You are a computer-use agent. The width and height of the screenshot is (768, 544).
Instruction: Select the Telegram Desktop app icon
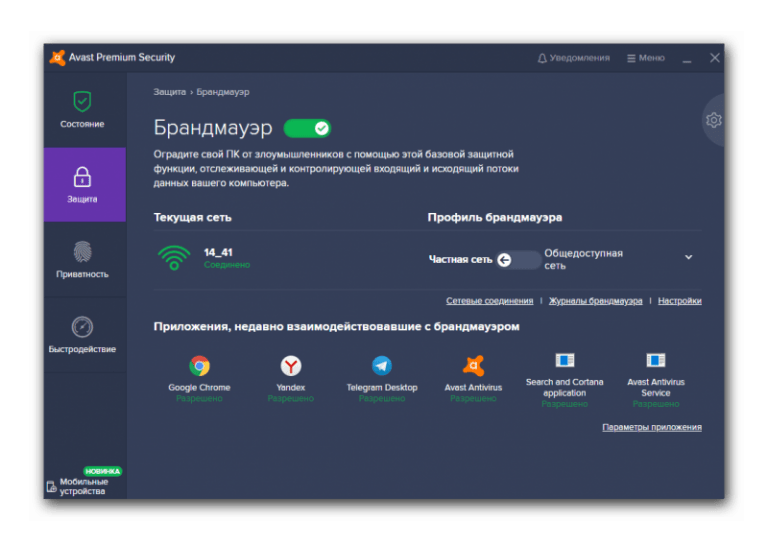[x=382, y=366]
